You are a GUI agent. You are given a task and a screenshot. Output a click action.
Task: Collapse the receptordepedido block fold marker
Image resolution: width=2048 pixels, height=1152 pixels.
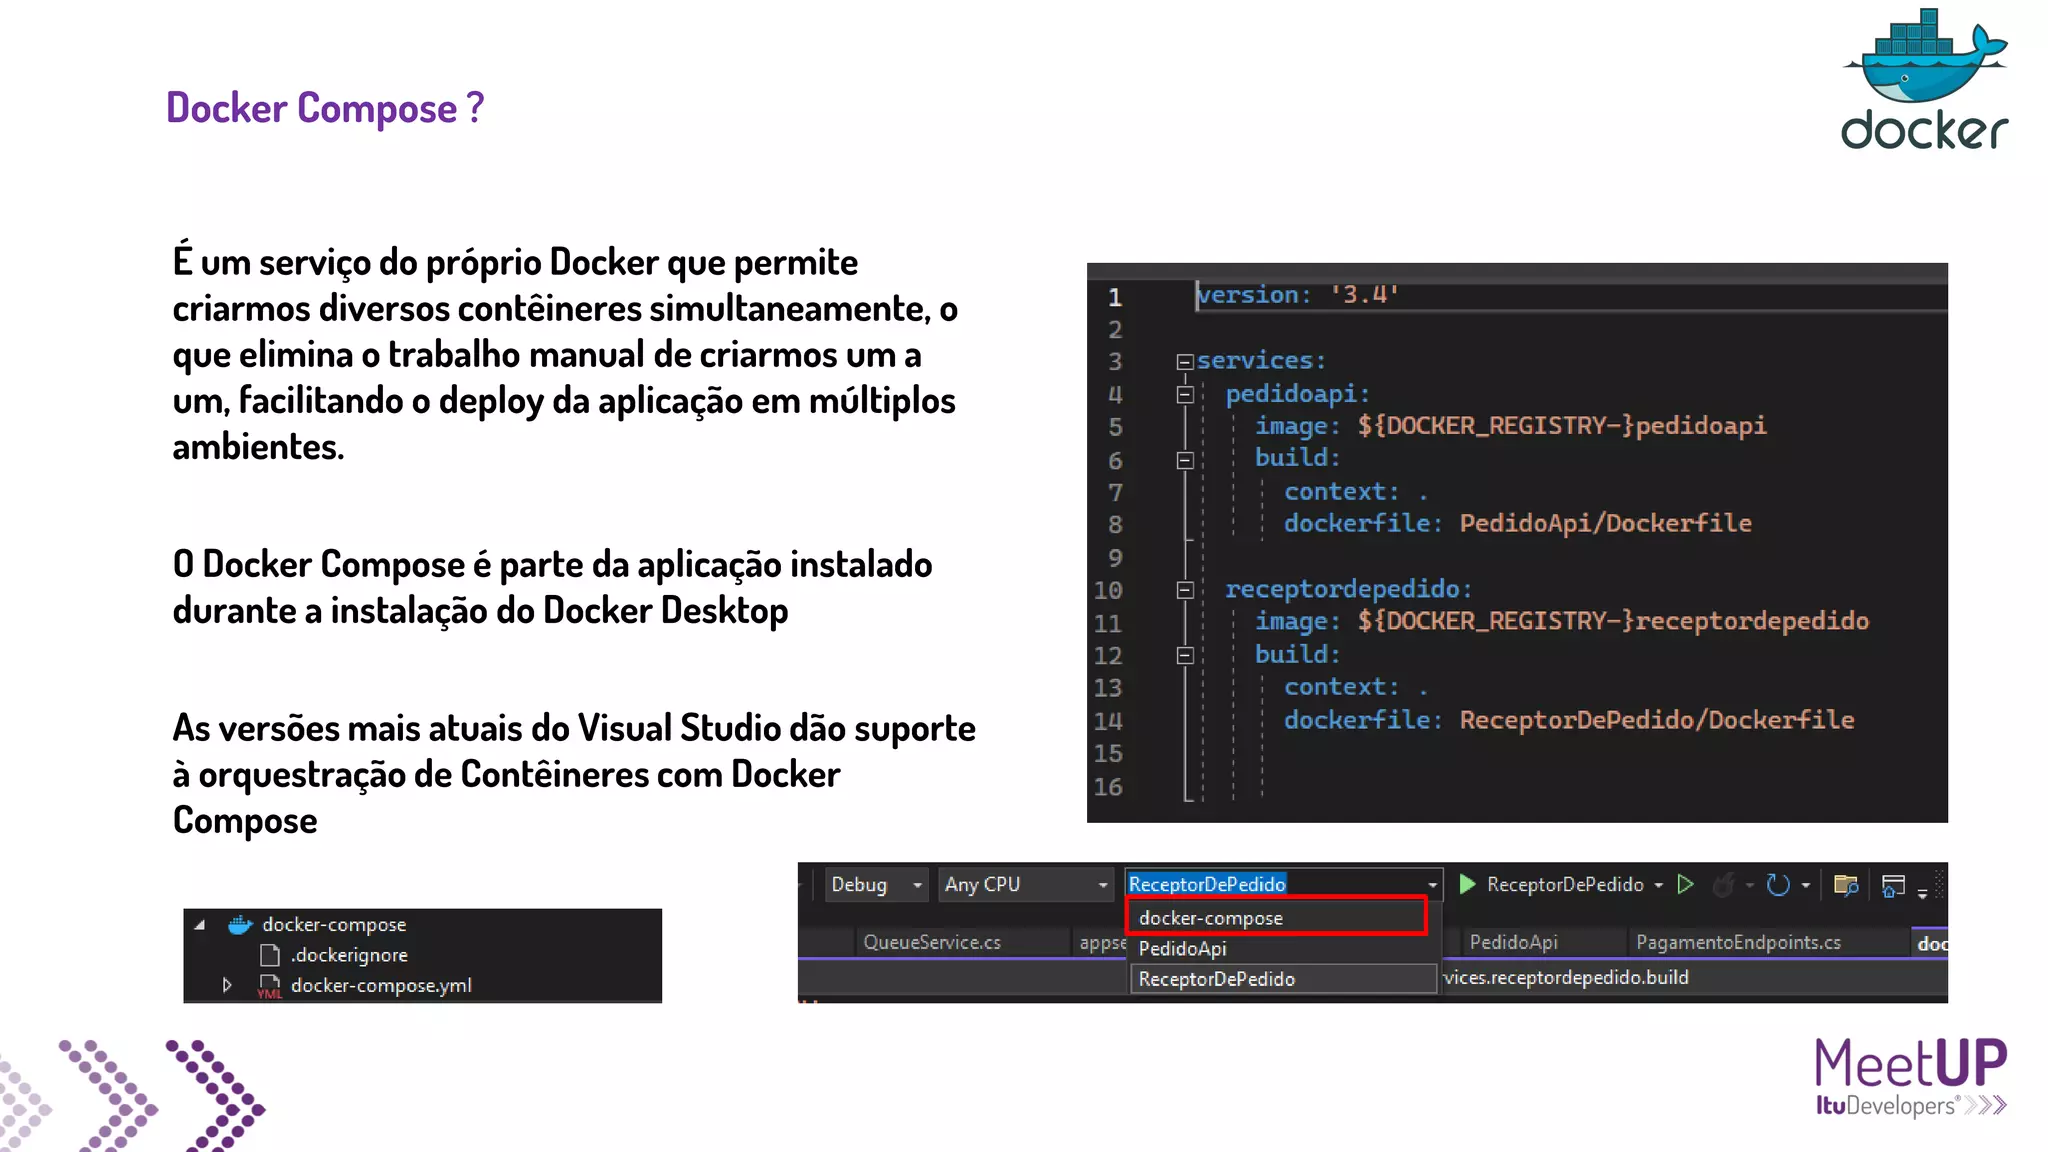pos(1185,590)
